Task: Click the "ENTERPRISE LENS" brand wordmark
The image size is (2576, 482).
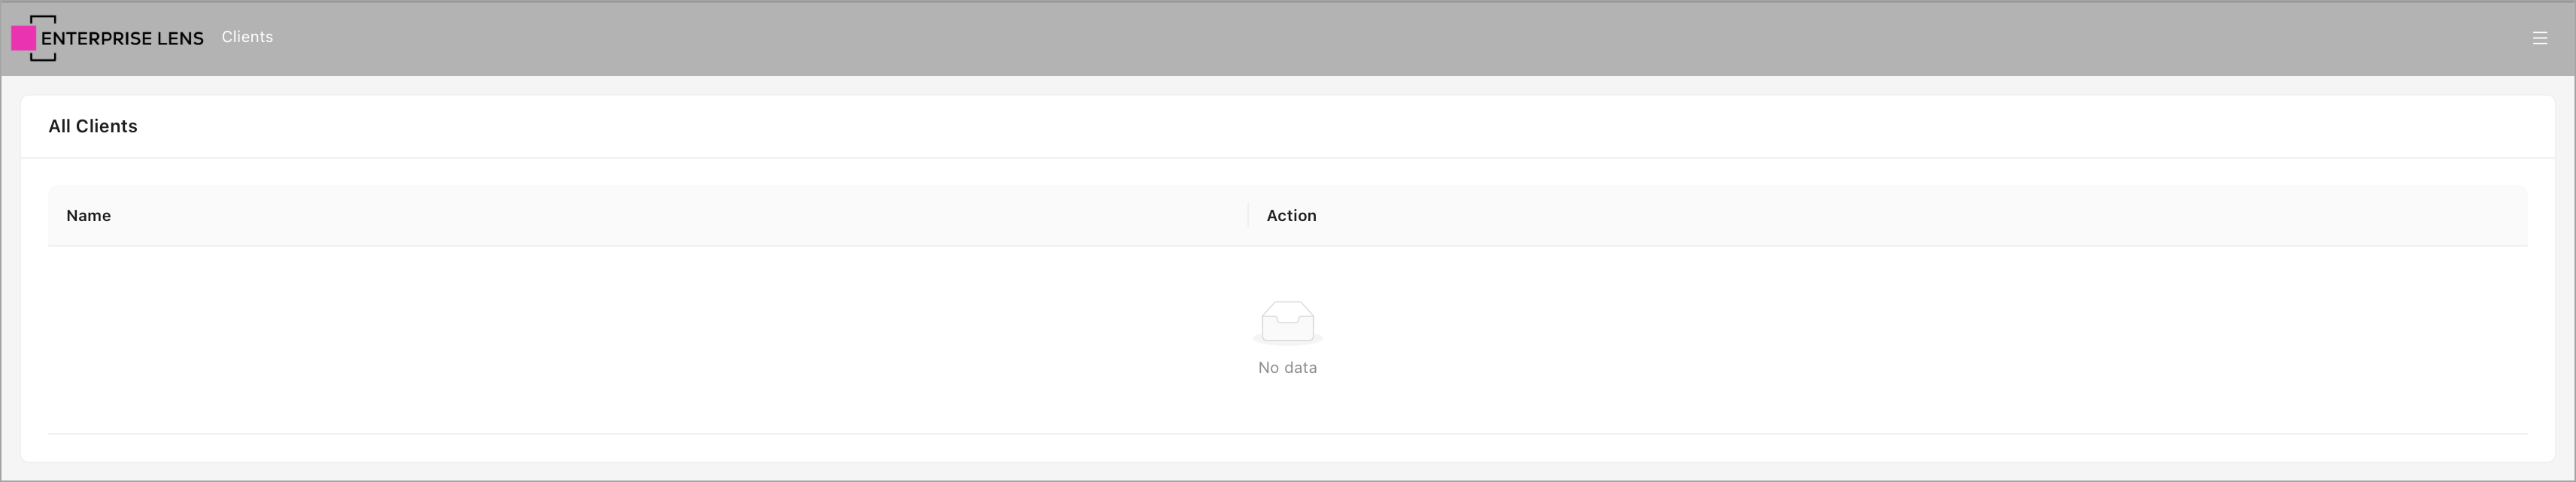Action: 122,38
